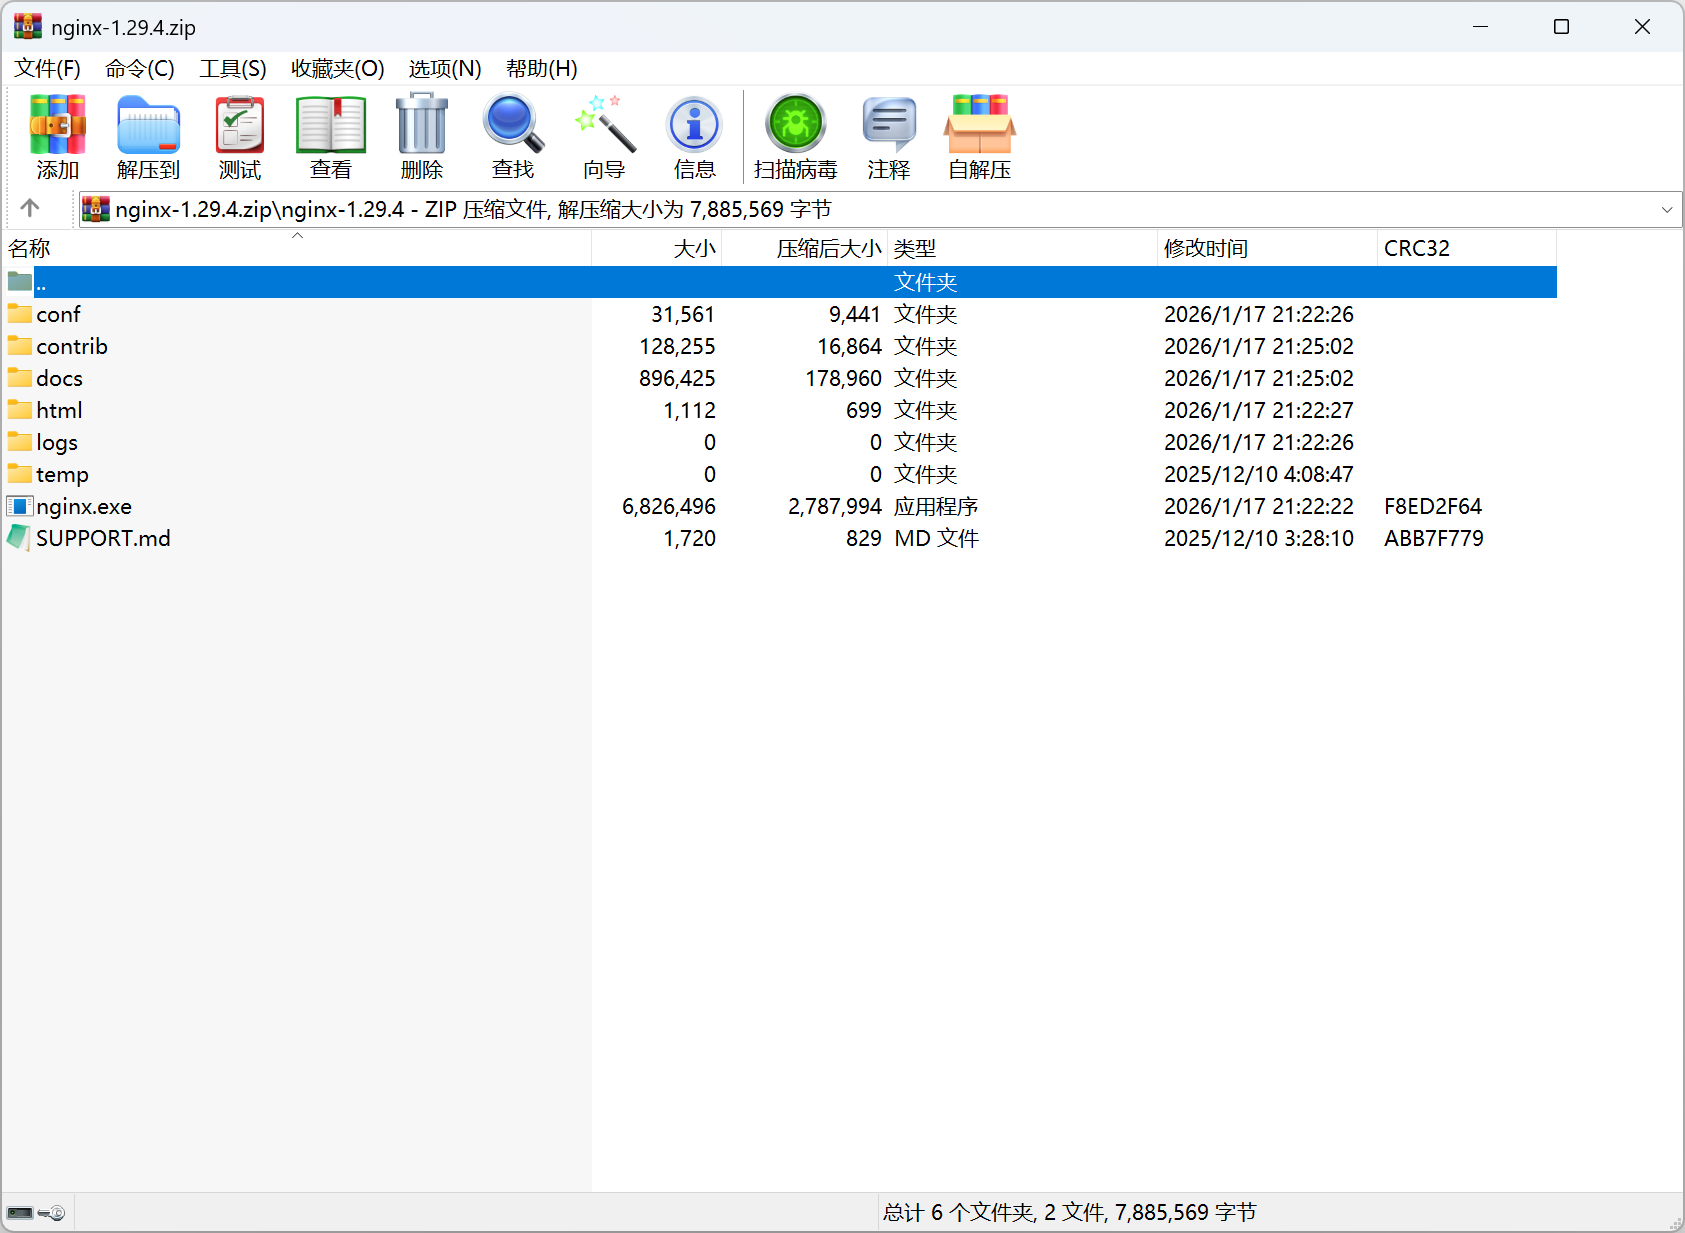Click status bar total '总计 6 个文件夹' text
The height and width of the screenshot is (1233, 1685).
point(958,1212)
